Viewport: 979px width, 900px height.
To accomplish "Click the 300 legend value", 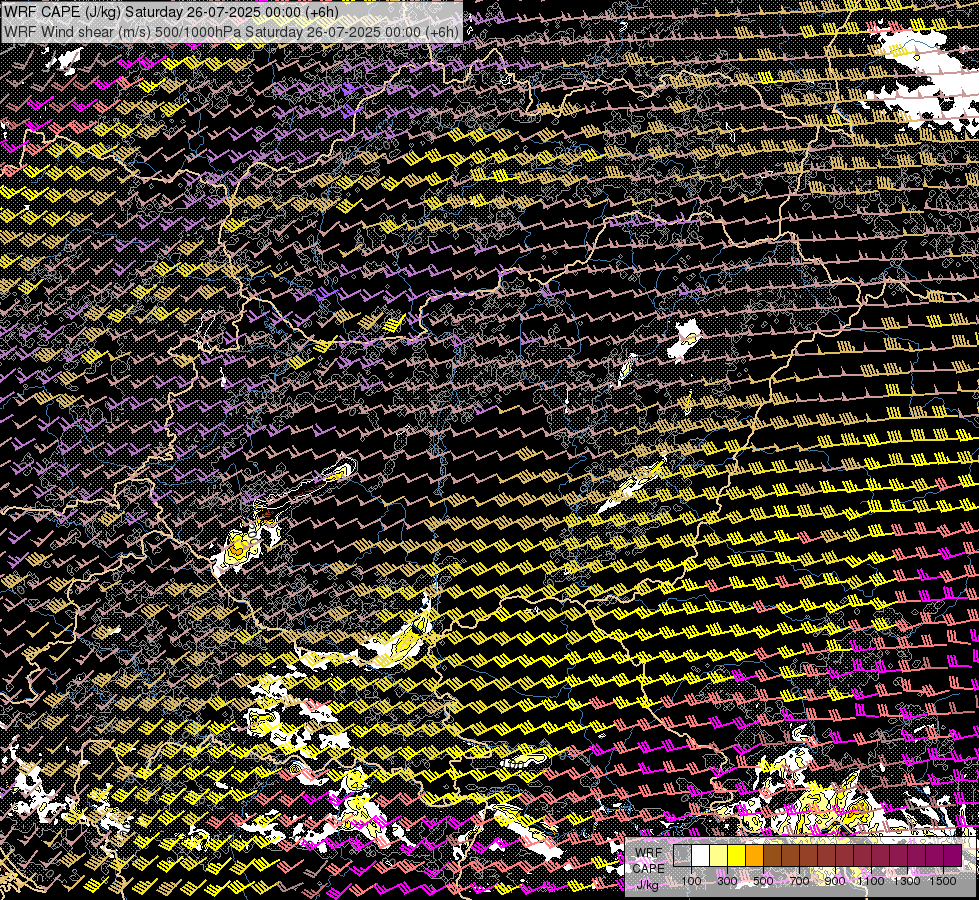I will [727, 881].
